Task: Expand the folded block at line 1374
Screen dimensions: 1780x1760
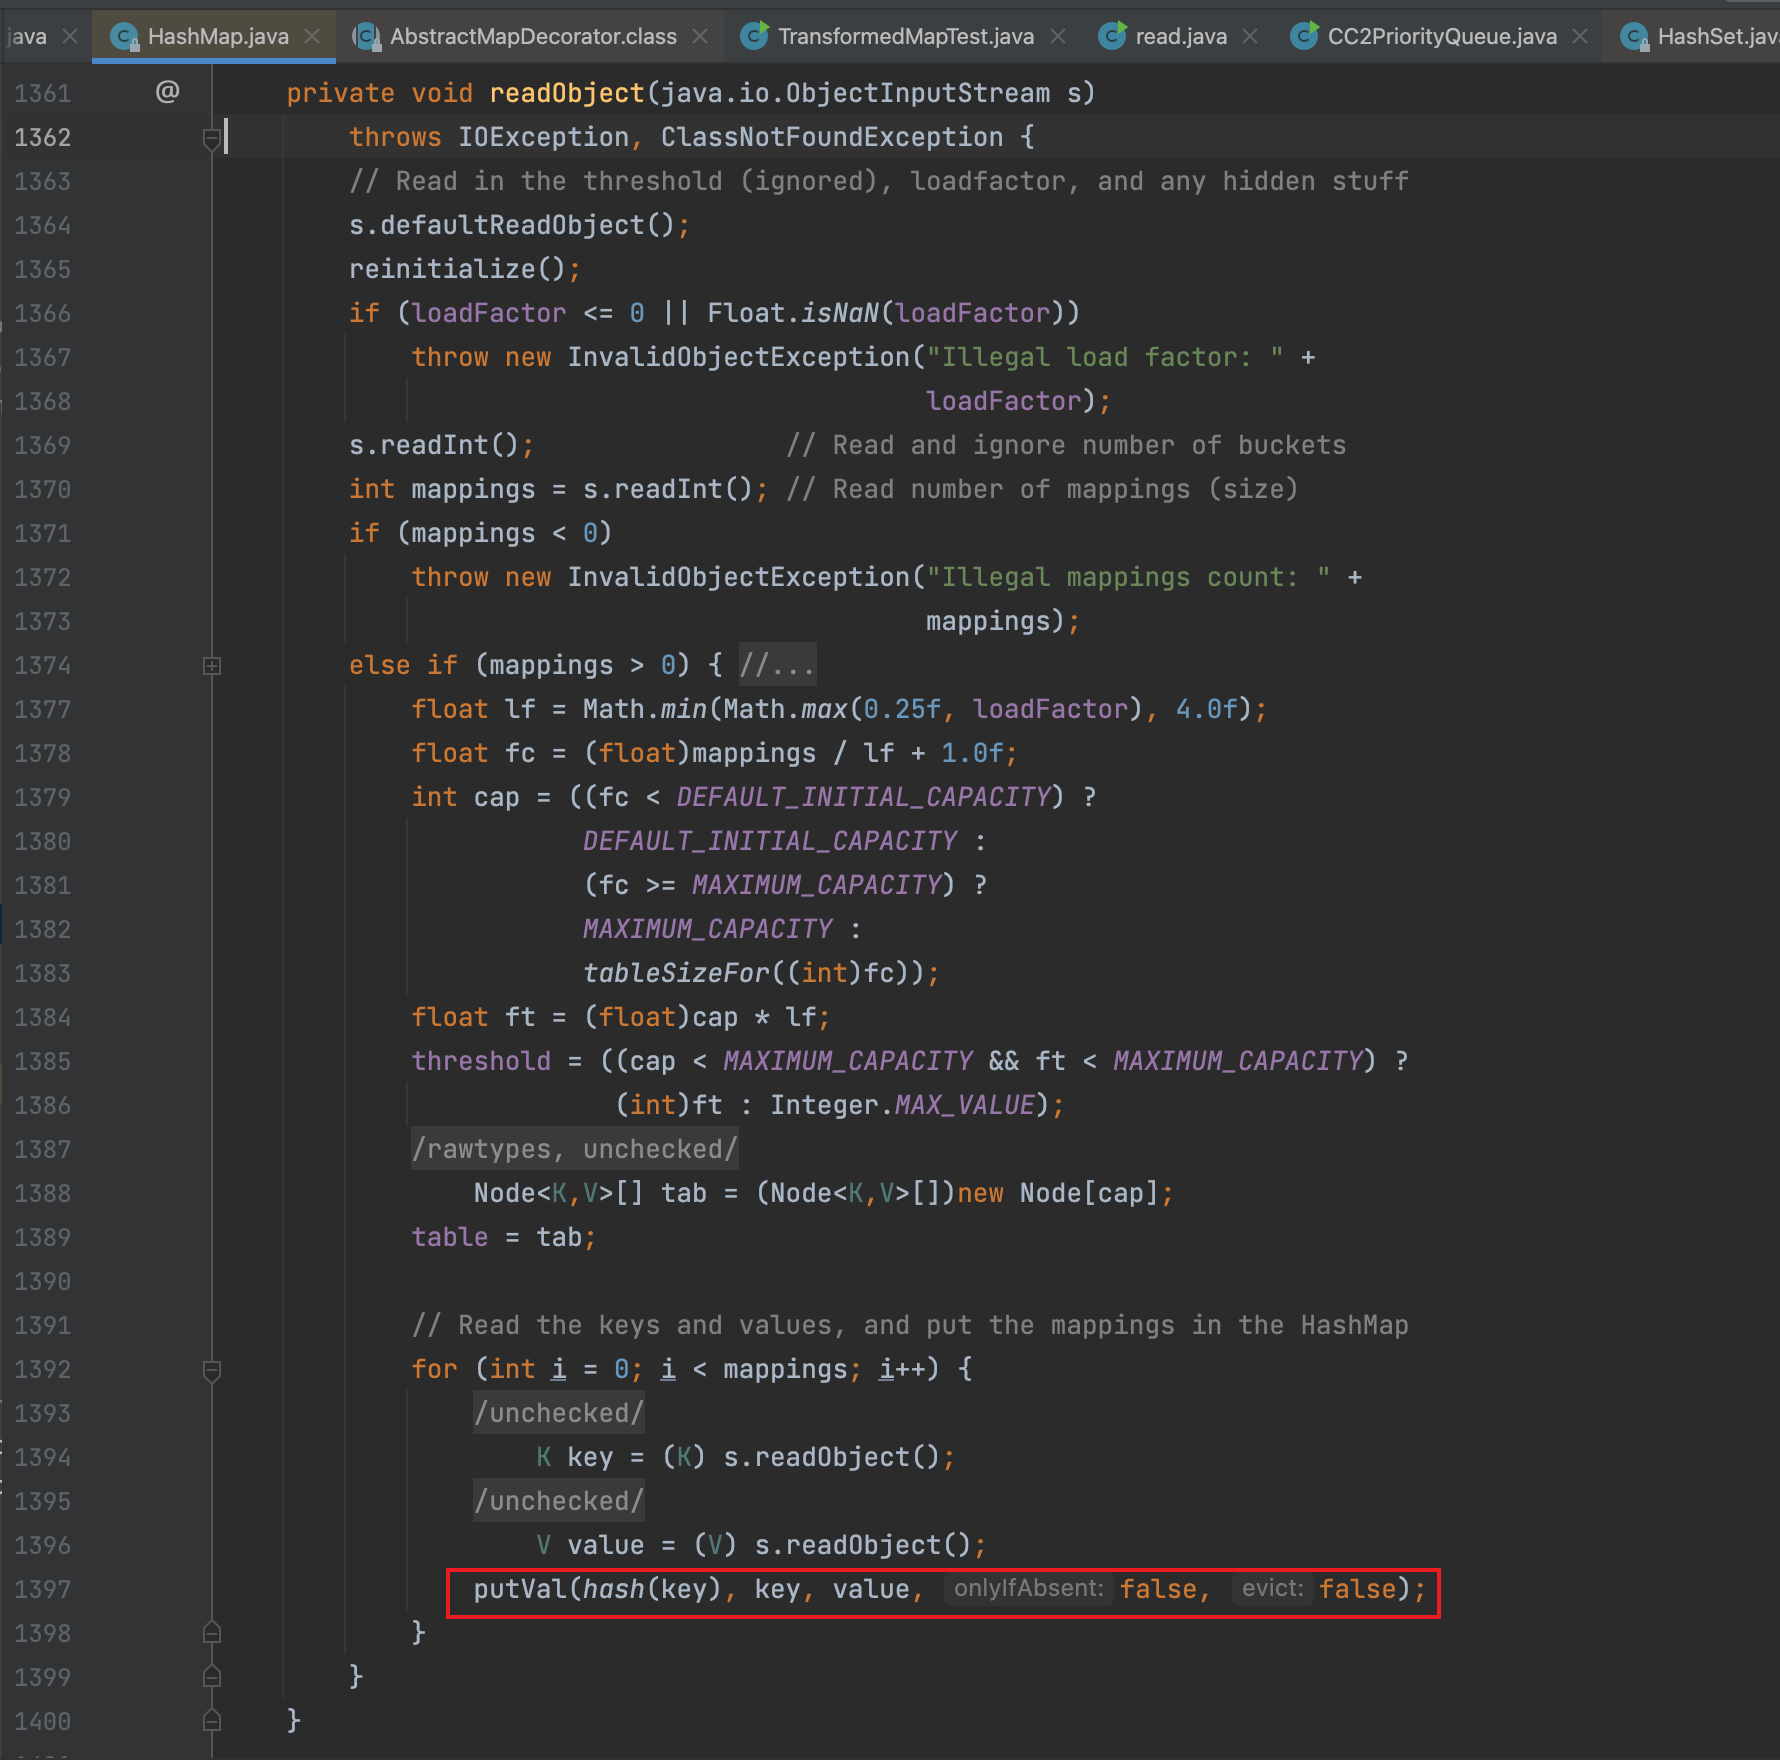Action: coord(211,666)
